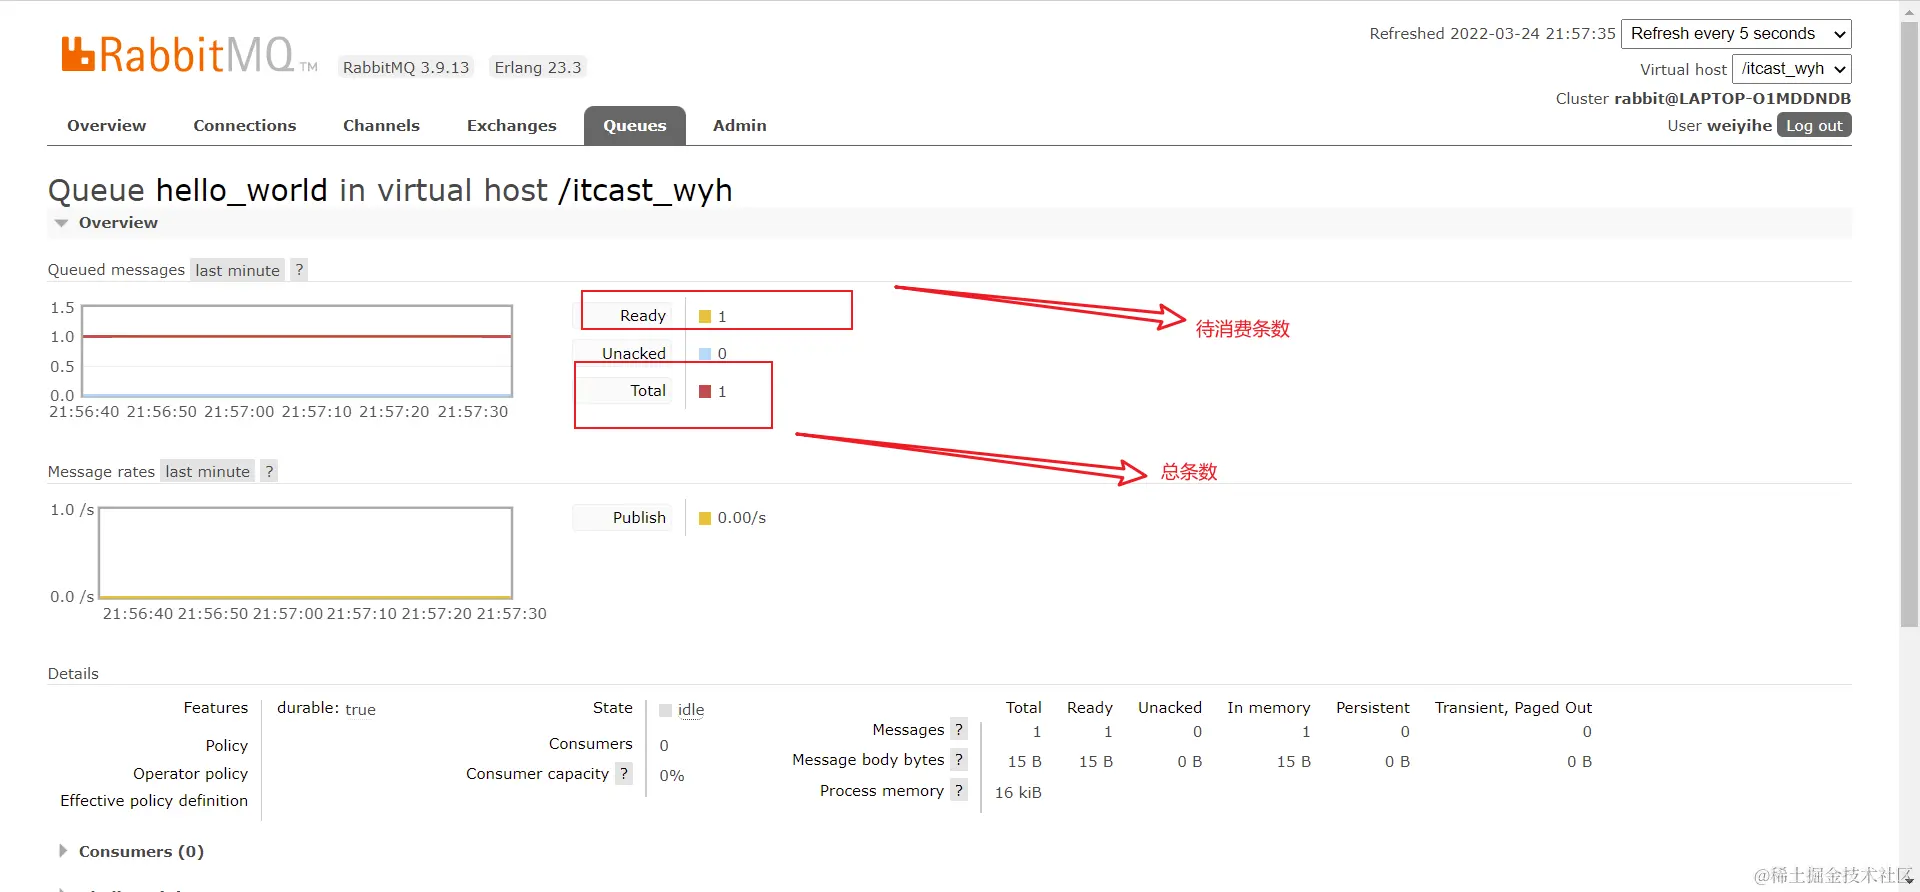Open the refresh interval dropdown
The width and height of the screenshot is (1920, 892).
[1736, 34]
